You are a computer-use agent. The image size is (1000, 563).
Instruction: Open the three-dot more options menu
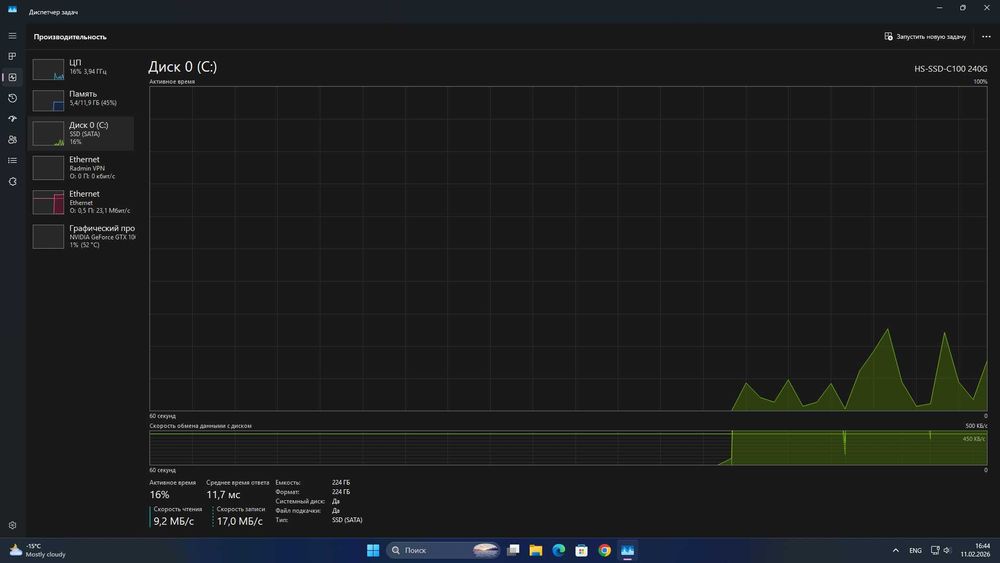[986, 36]
